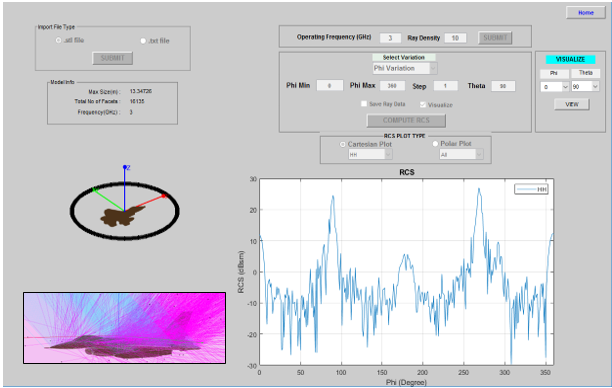Click the COMPUTE RCS button
Viewport: 612px width, 388px height.
point(406,121)
